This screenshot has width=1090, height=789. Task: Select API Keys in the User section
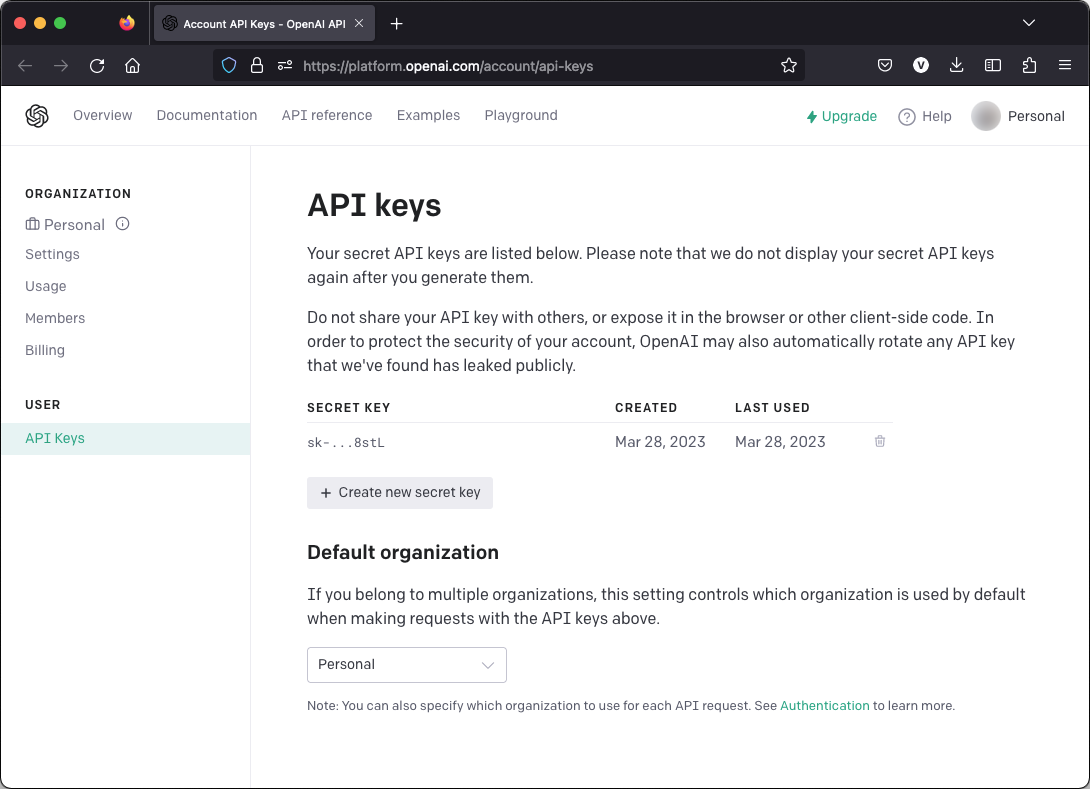point(126,439)
